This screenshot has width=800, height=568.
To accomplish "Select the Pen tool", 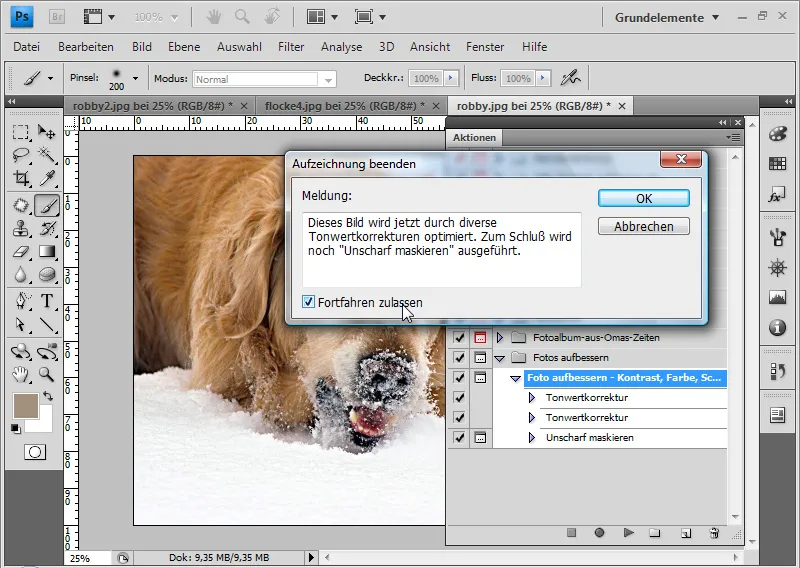I will tap(21, 301).
